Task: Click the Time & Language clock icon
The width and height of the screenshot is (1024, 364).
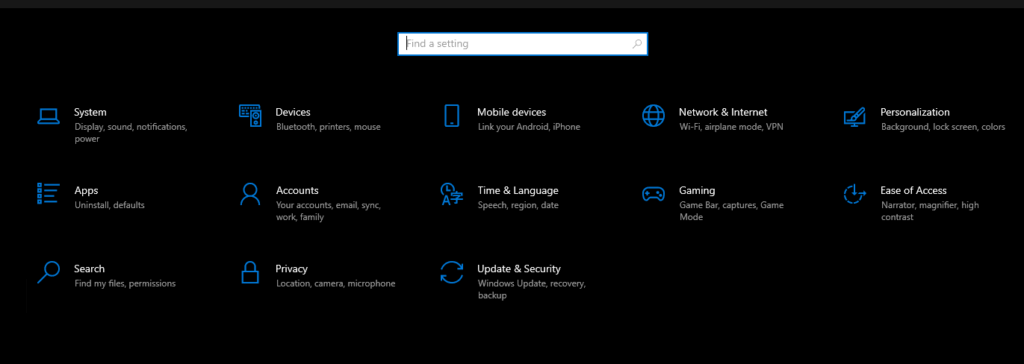Action: point(452,194)
